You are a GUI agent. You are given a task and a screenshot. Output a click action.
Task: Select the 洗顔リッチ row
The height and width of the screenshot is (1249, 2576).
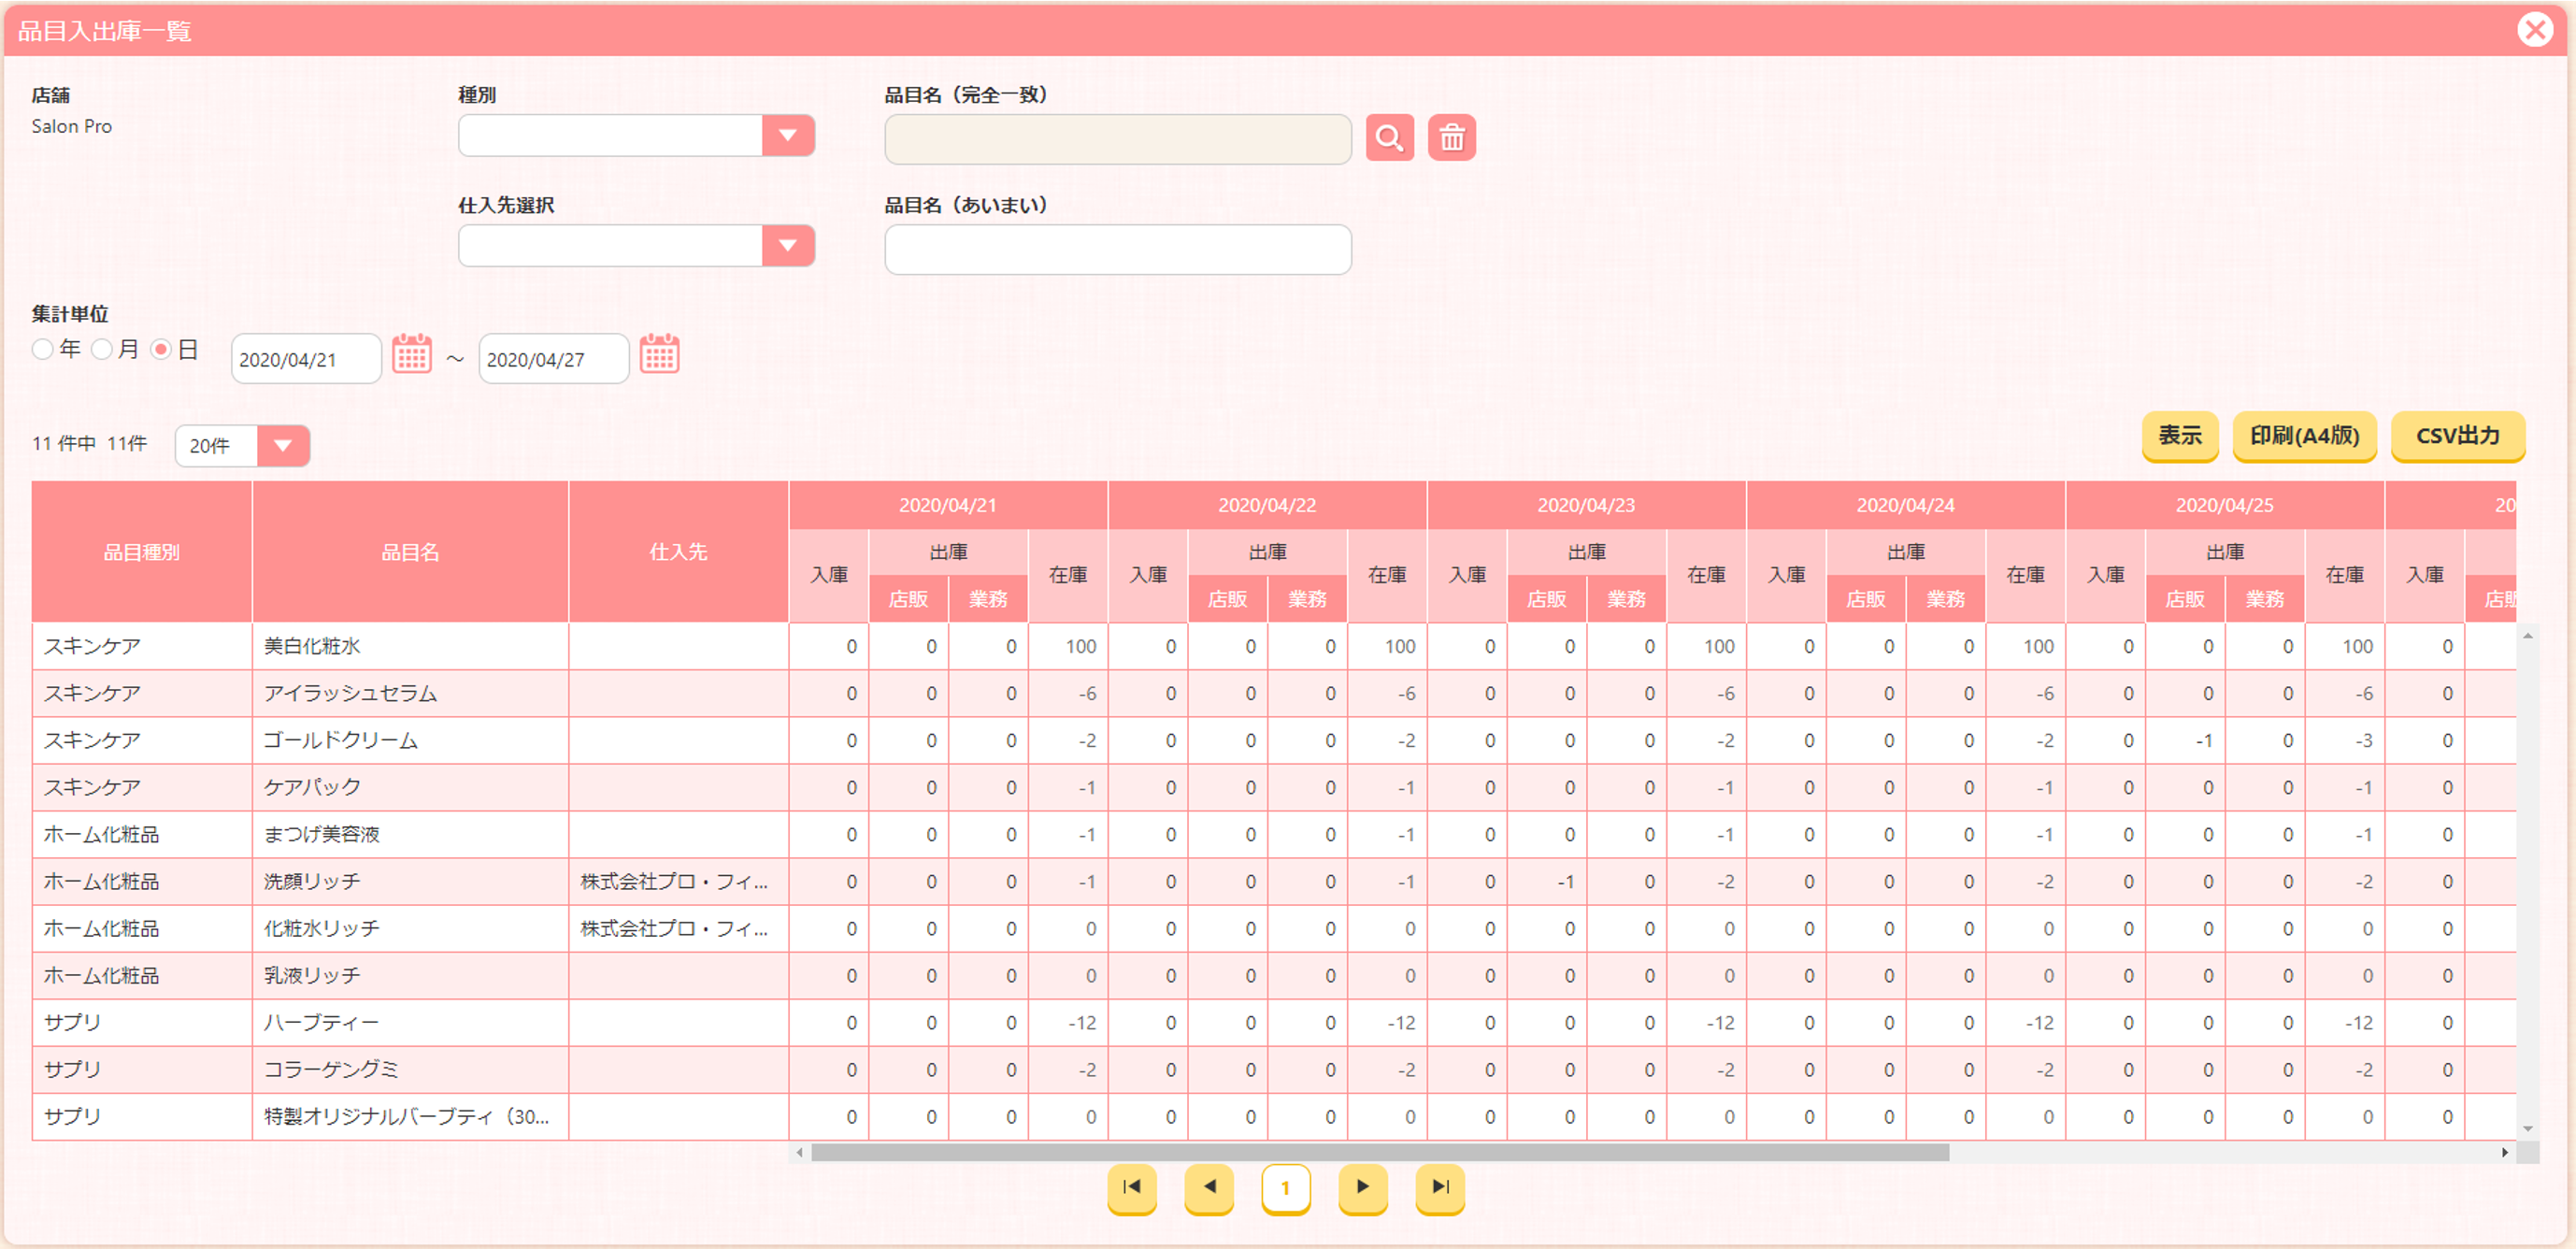[1274, 881]
